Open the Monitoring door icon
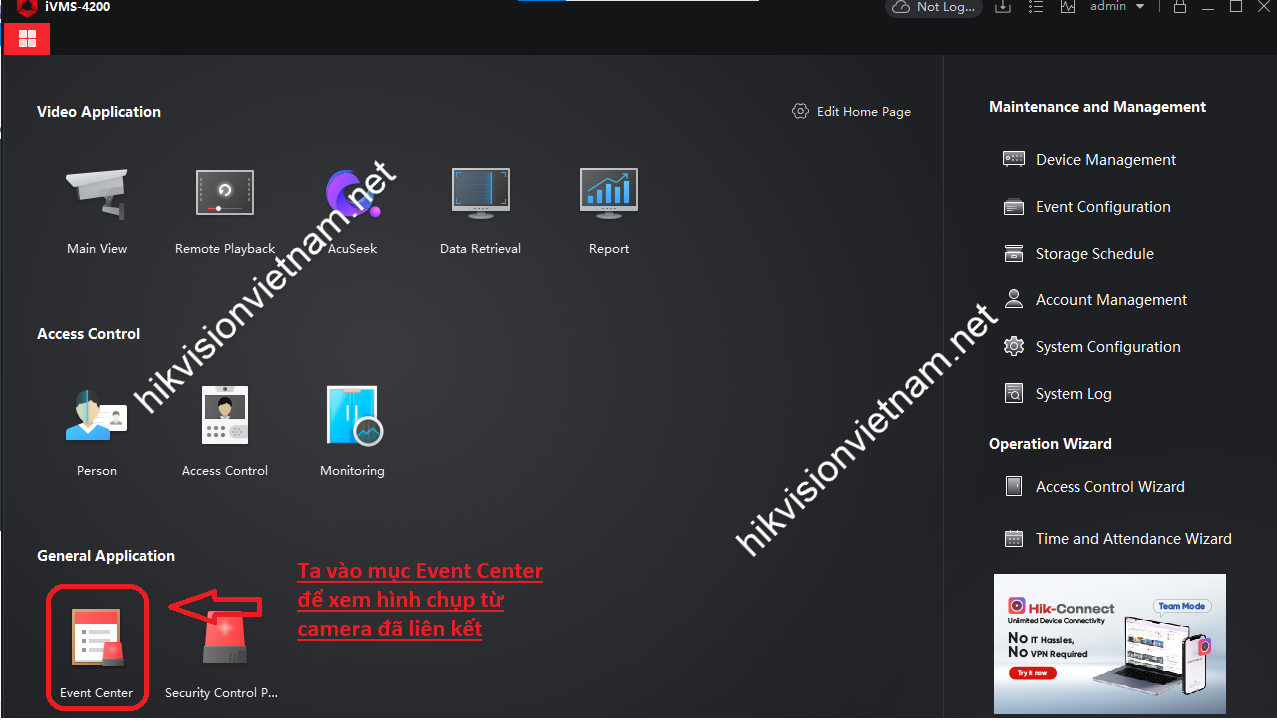 [x=352, y=416]
